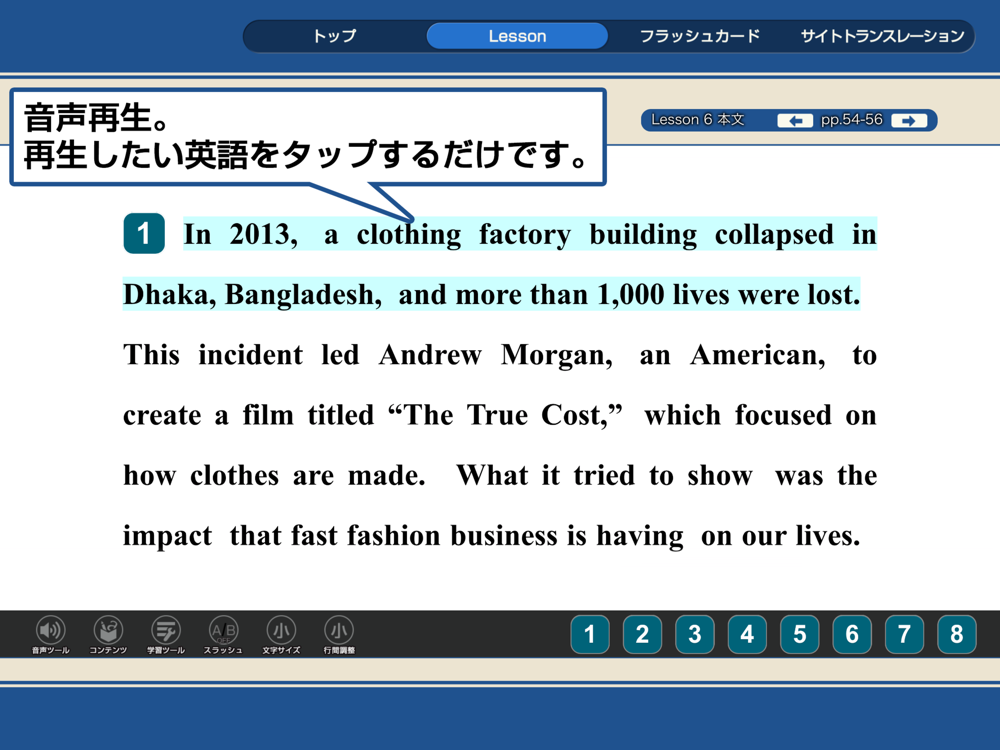
Task: Play sentence beginning "This incident led Andrew Morgan"
Action: [x=500, y=415]
